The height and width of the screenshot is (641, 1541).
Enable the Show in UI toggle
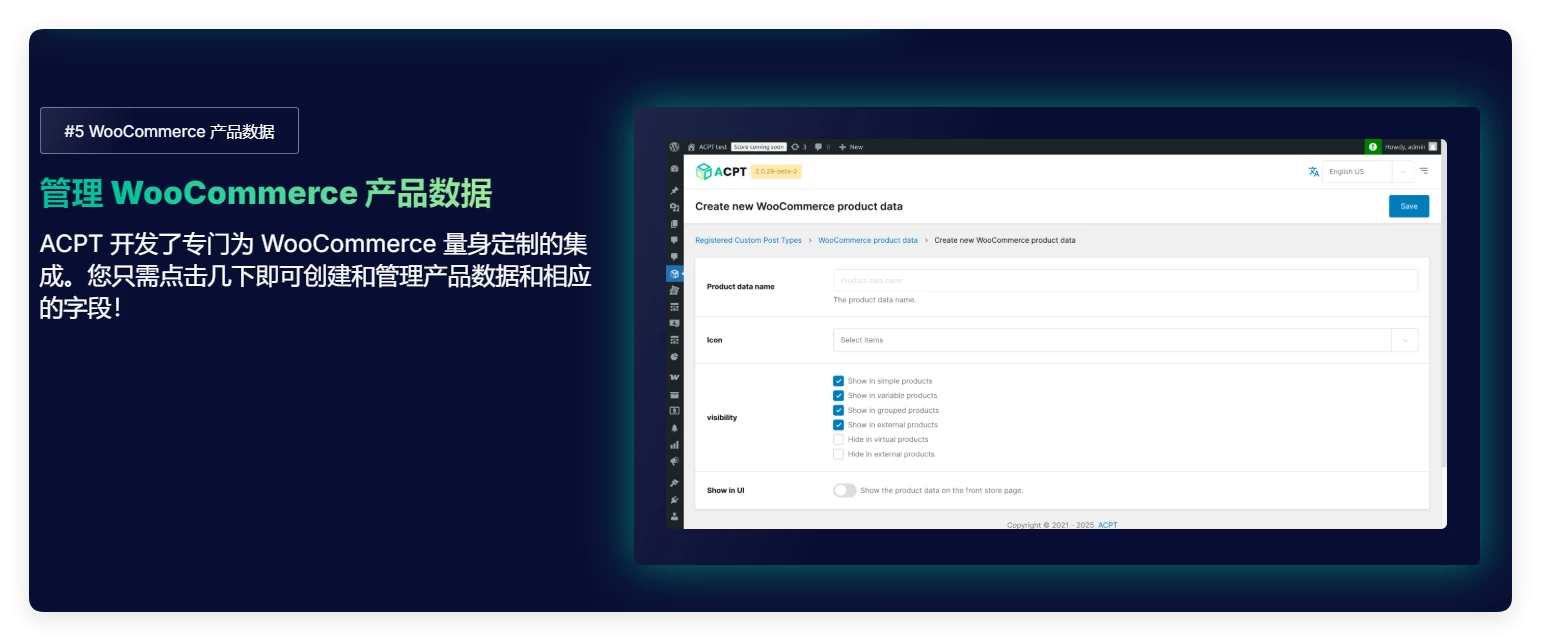tap(844, 491)
